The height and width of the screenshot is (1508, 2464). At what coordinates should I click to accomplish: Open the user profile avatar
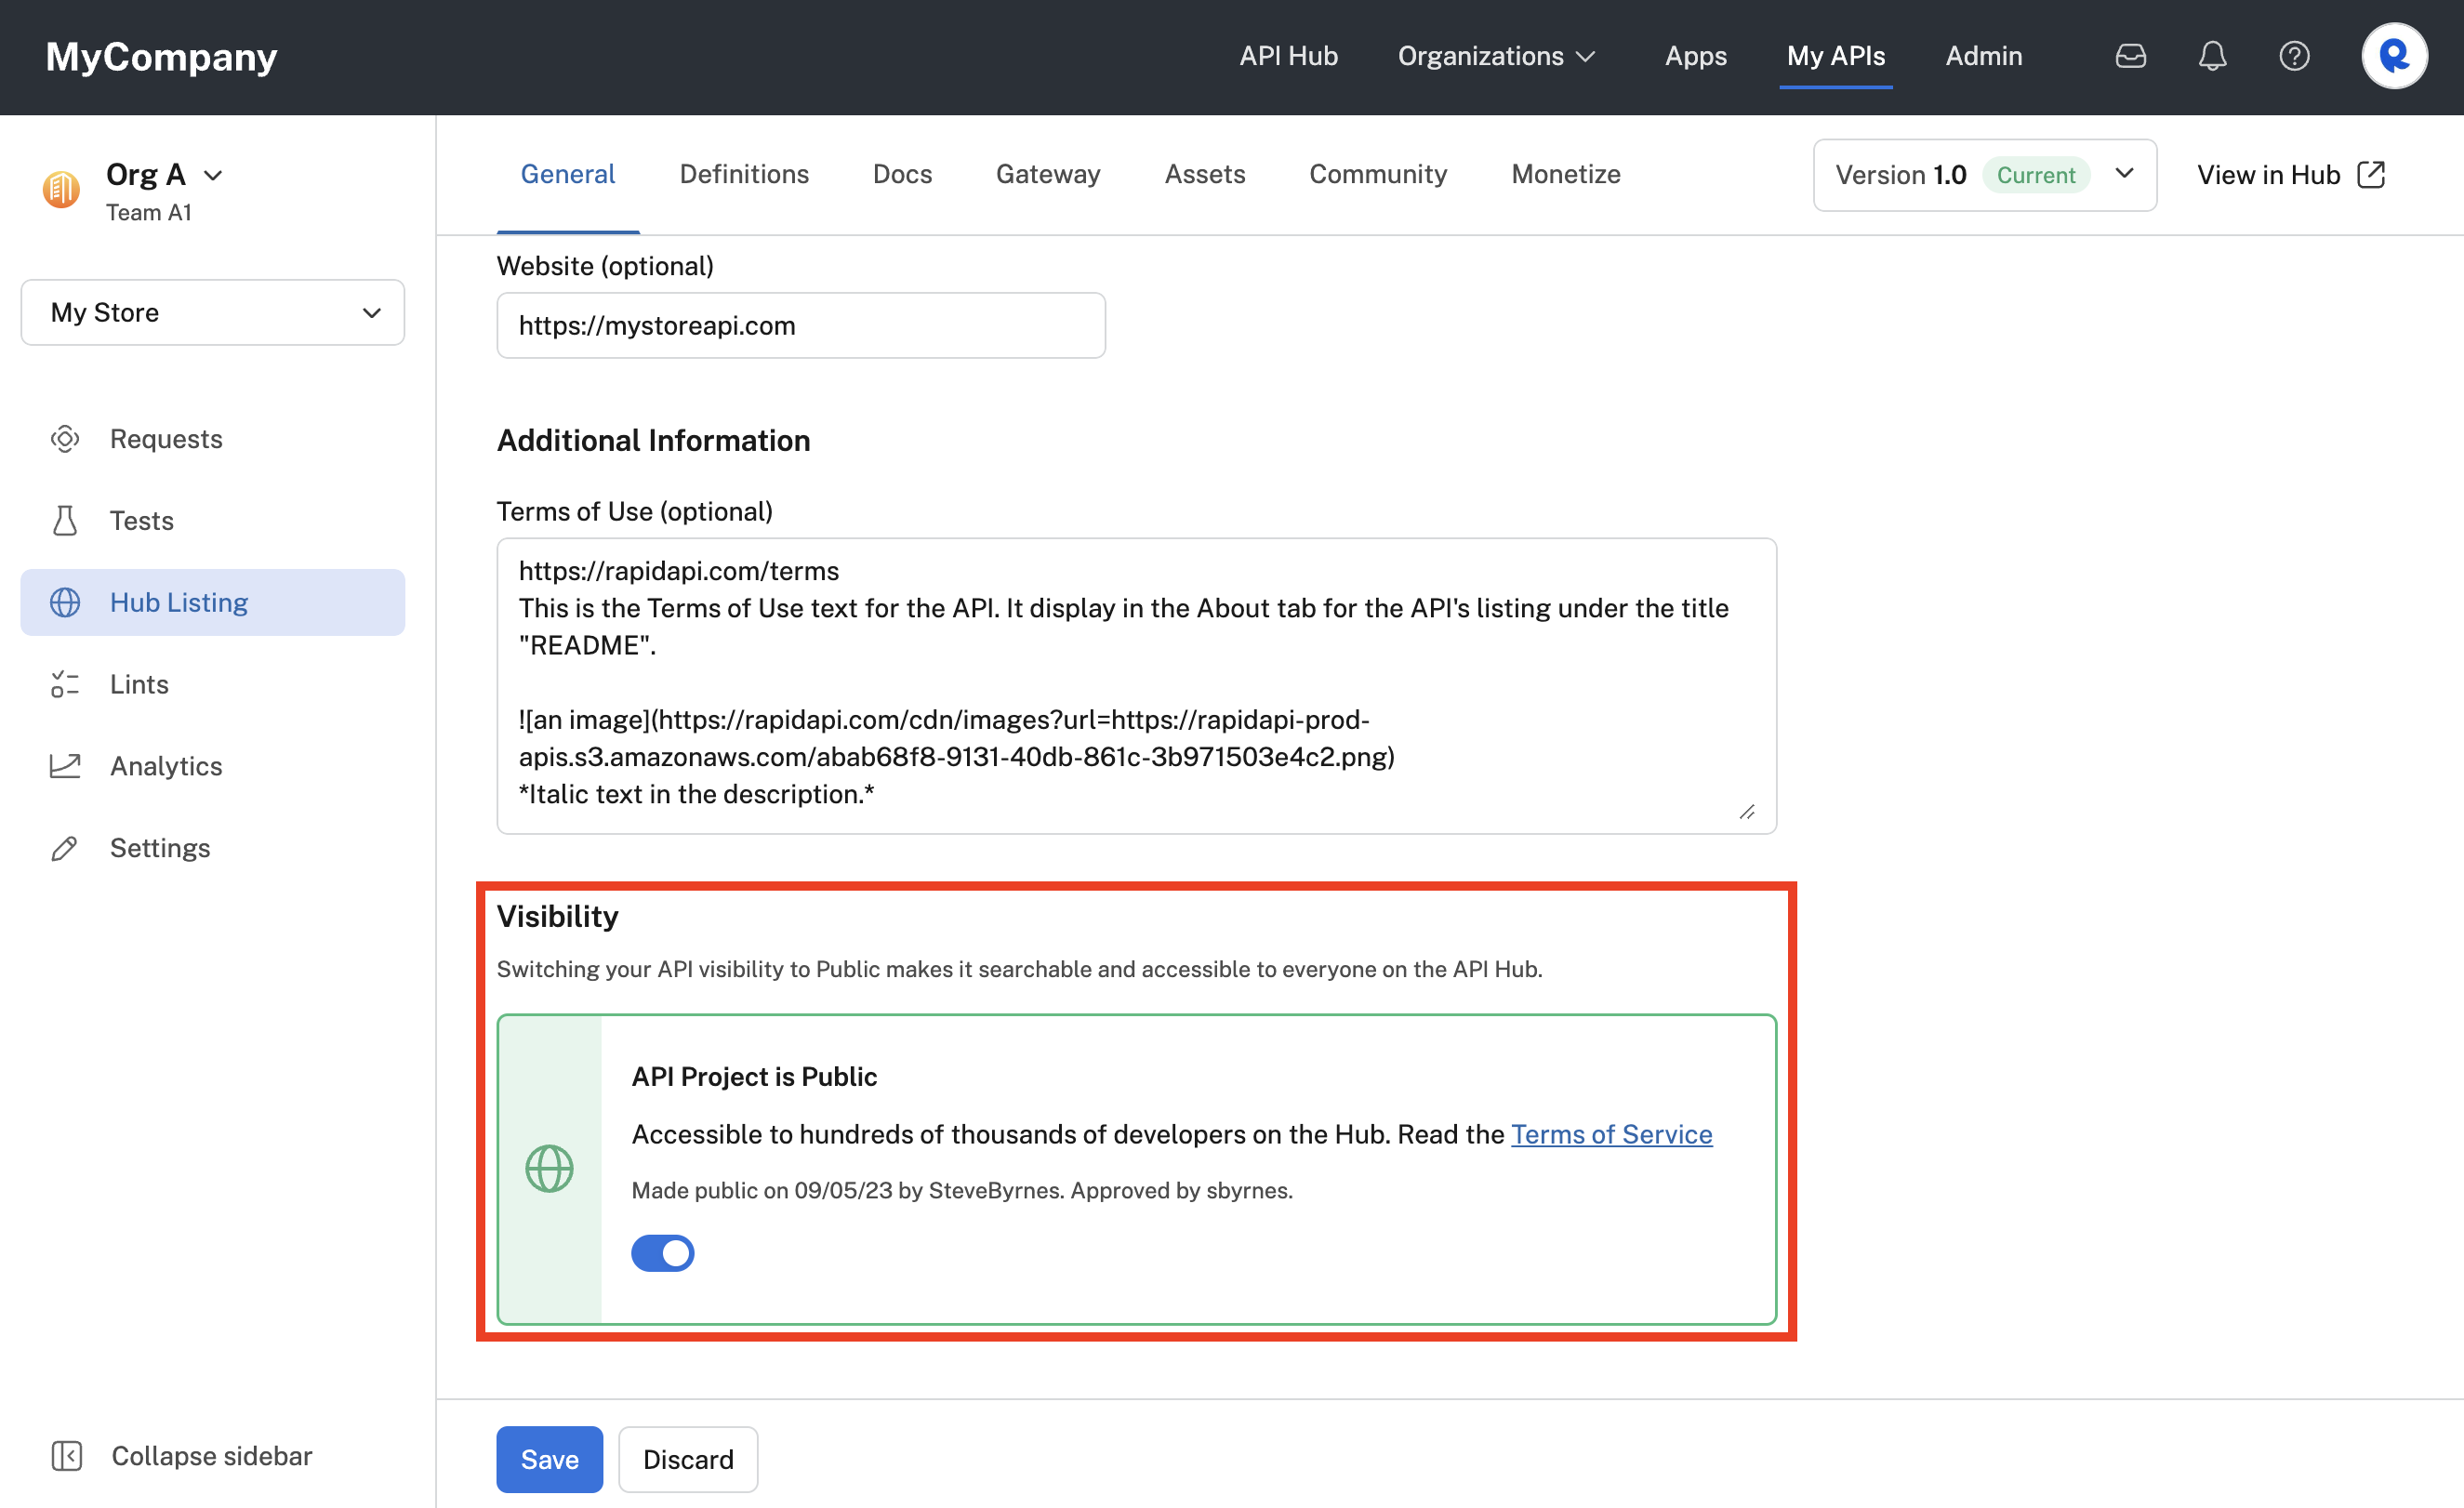tap(2394, 56)
